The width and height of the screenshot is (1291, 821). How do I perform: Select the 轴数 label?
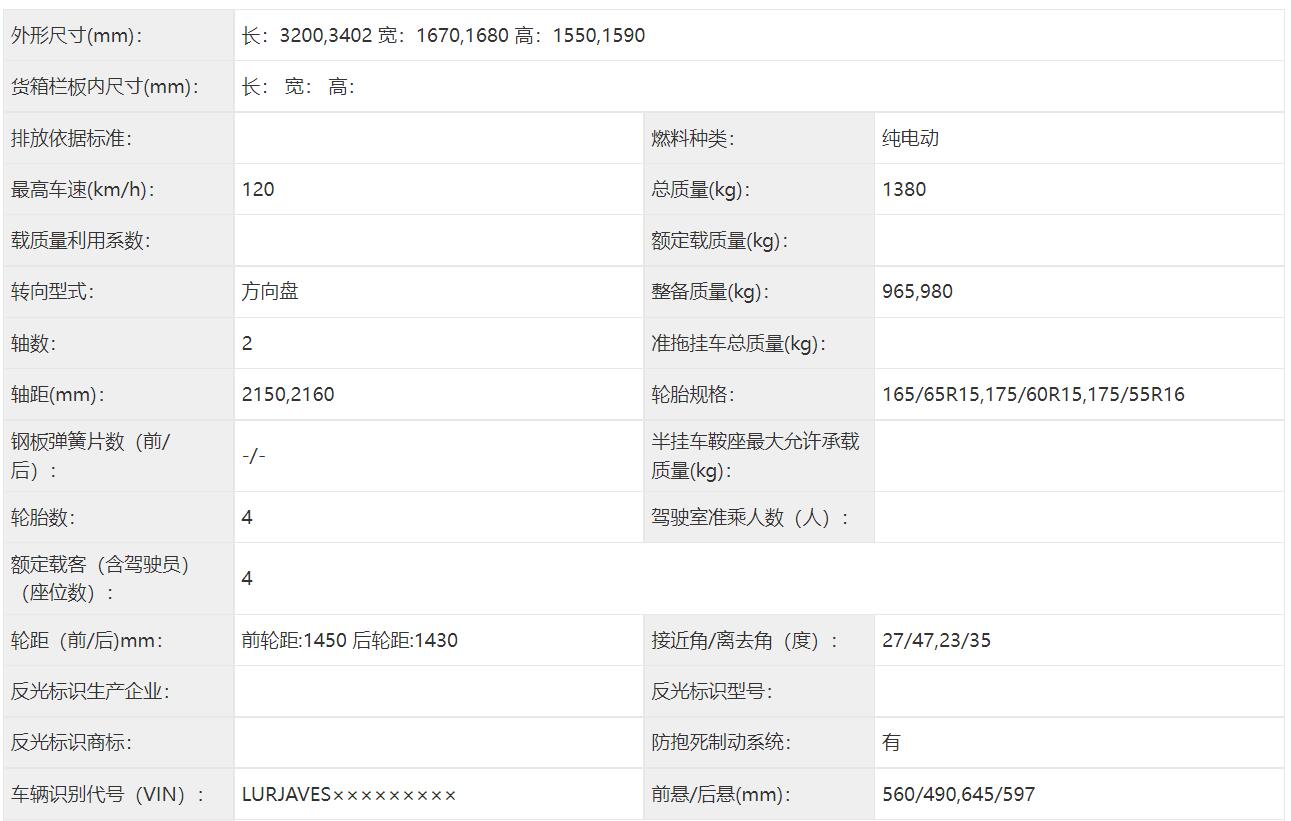click(33, 344)
